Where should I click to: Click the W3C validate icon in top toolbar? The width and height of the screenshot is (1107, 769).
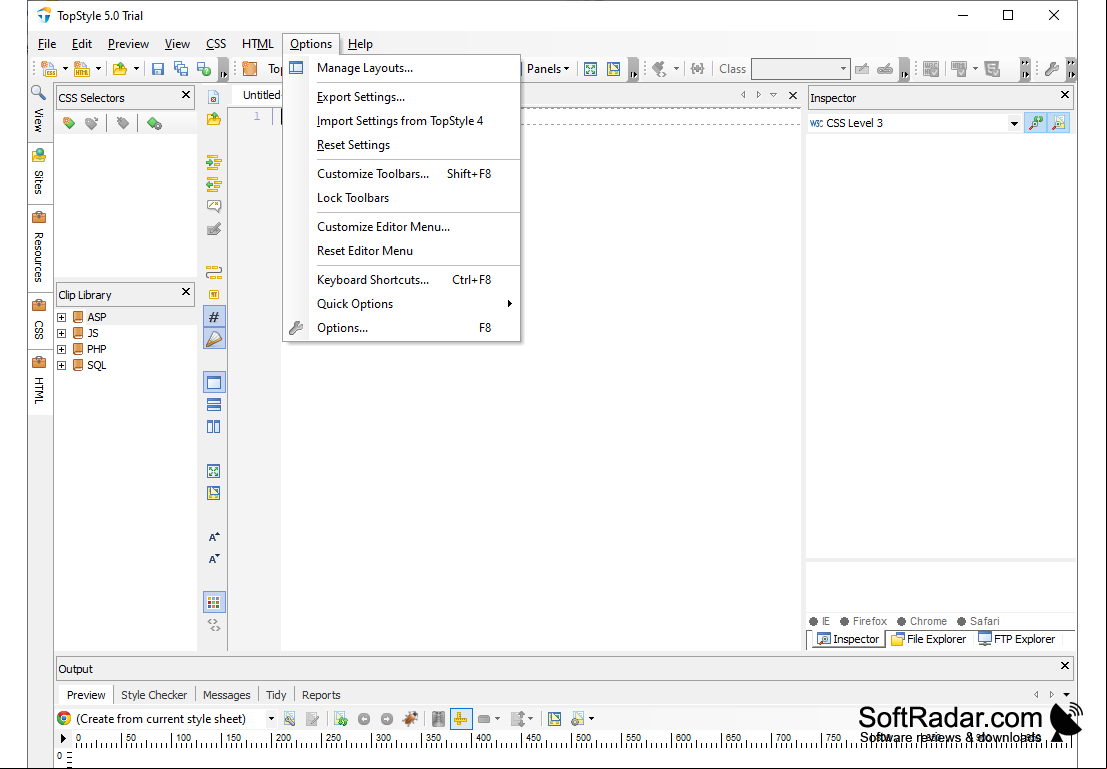pyautogui.click(x=931, y=68)
